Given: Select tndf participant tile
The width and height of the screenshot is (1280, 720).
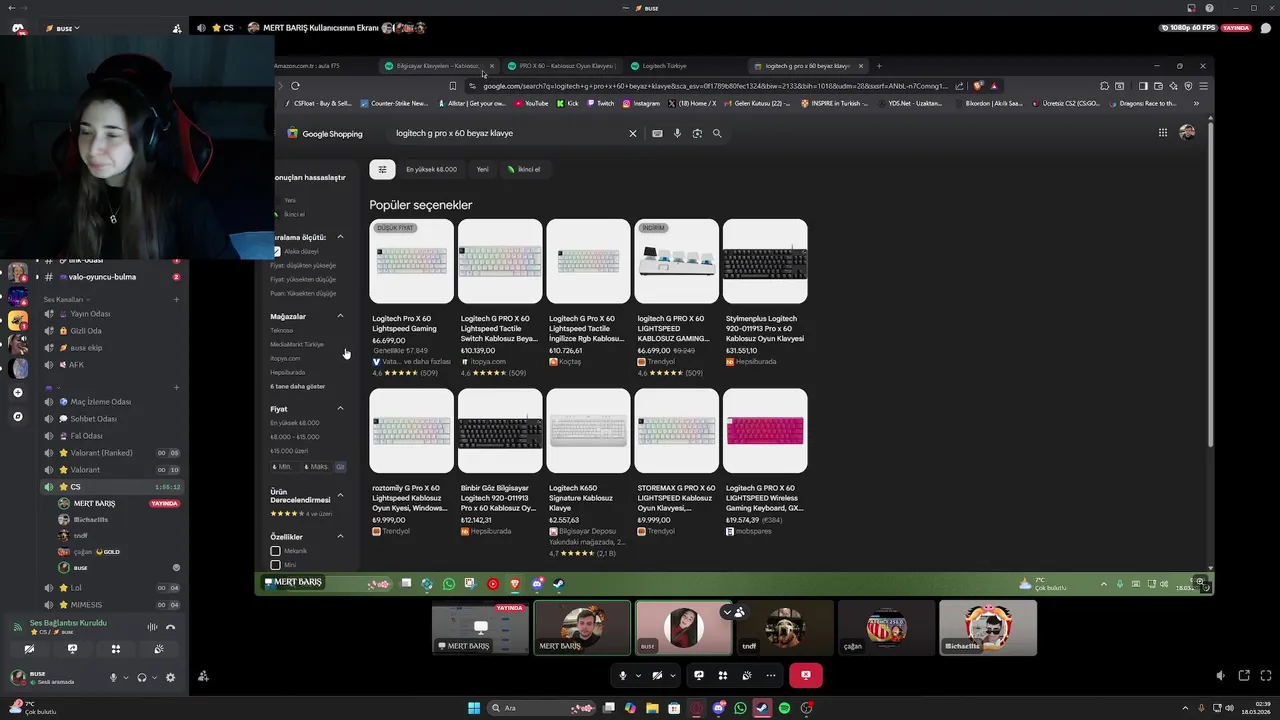Looking at the screenshot, I should click(785, 628).
